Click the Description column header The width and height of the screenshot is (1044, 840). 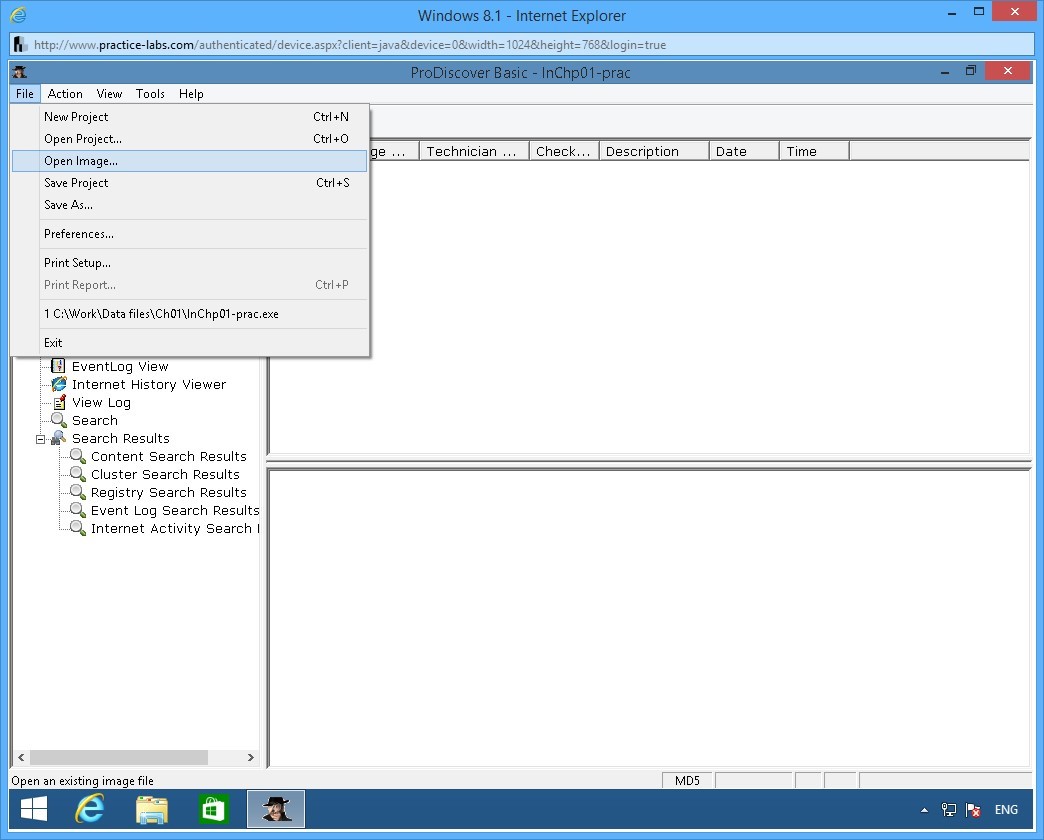(654, 151)
